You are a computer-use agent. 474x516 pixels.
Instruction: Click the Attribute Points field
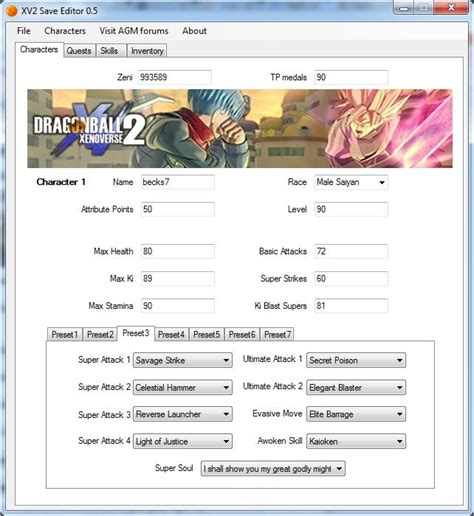click(178, 209)
